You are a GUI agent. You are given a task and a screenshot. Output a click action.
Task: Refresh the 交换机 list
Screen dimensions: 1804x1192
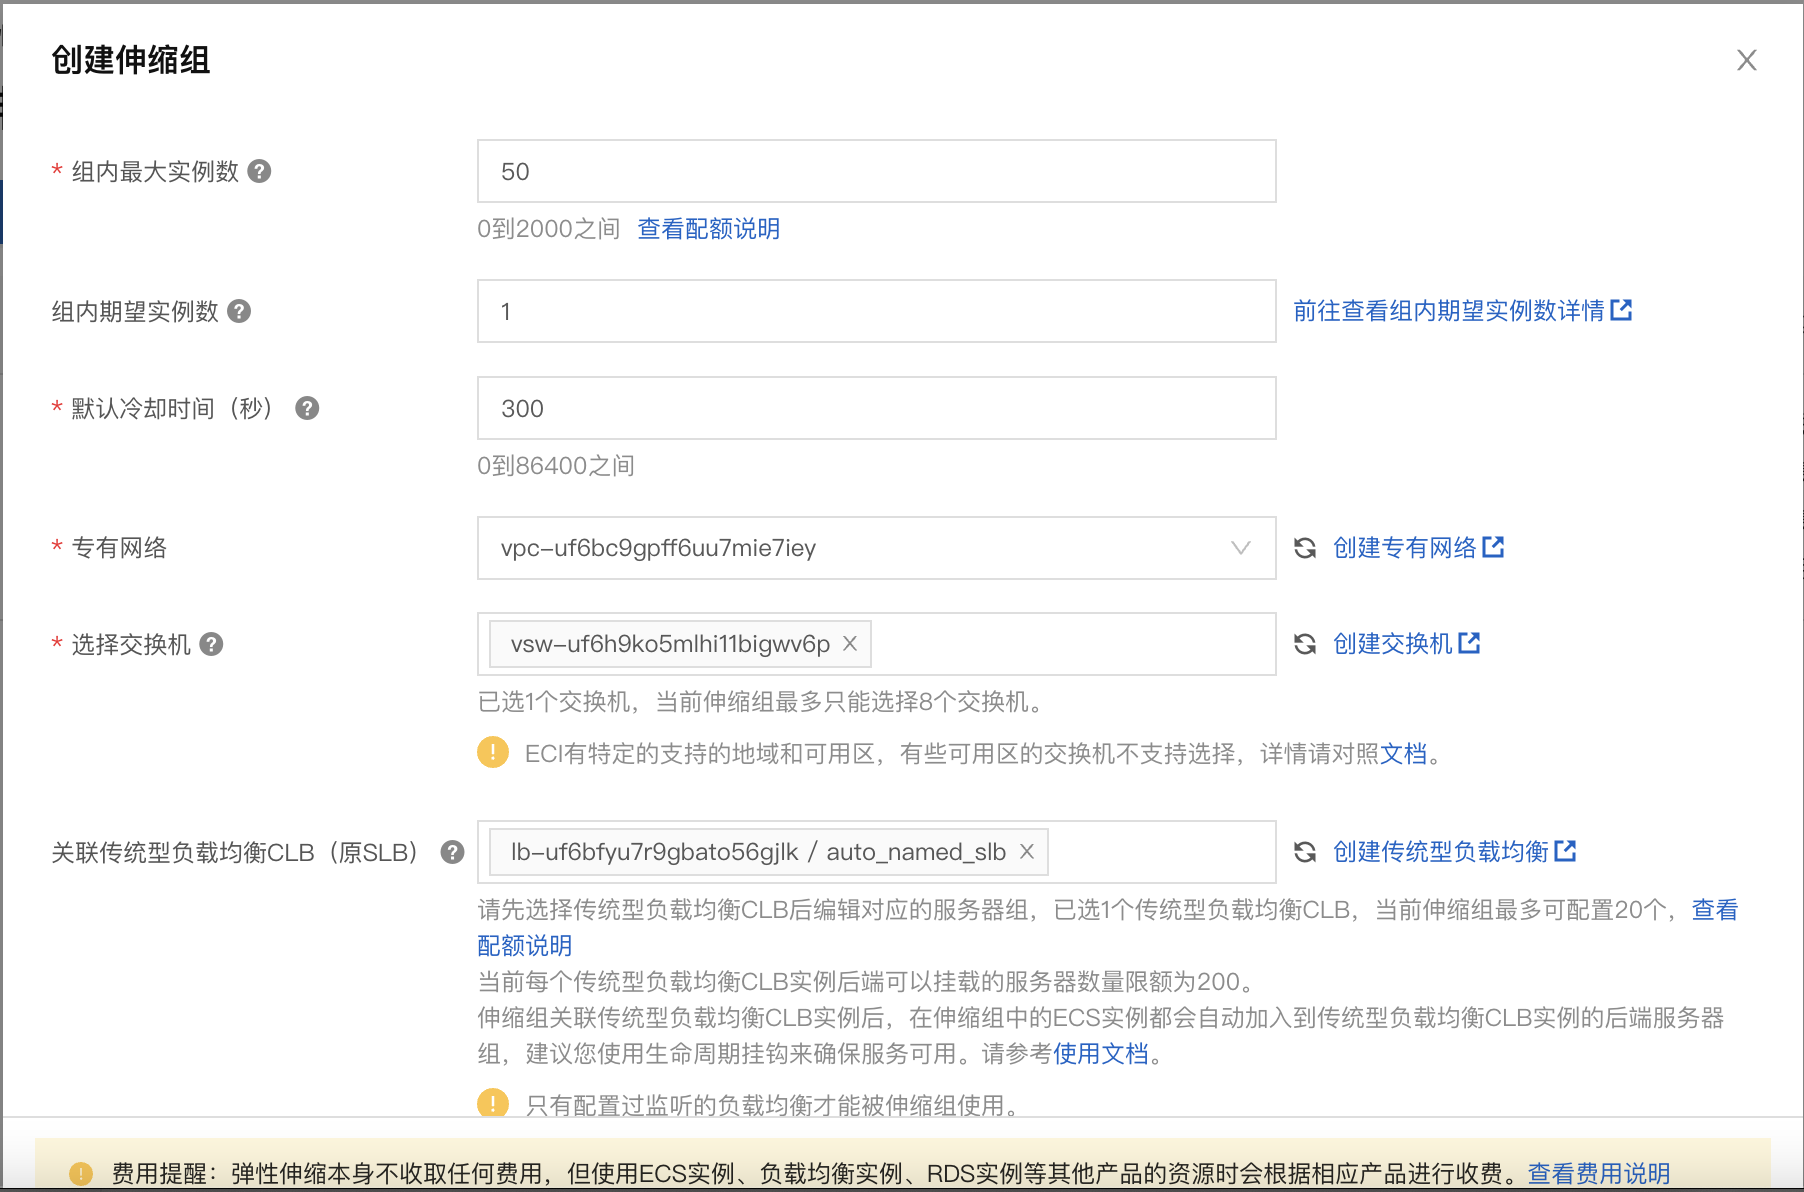(1305, 644)
